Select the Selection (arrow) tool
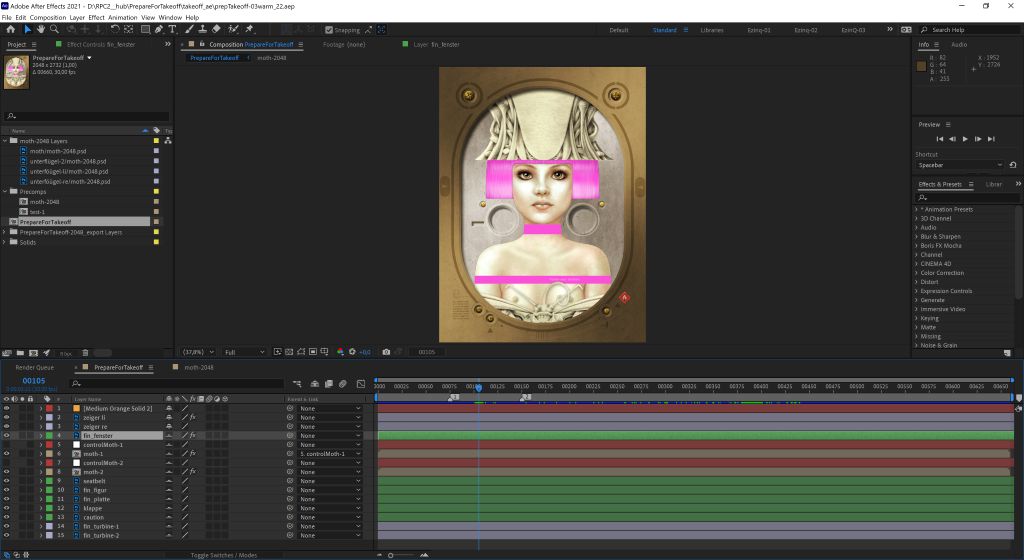 point(27,29)
